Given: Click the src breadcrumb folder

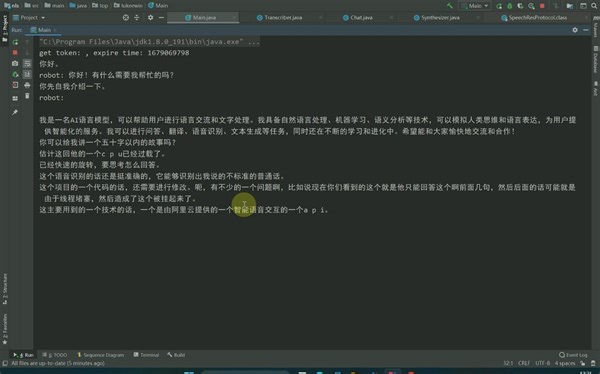Looking at the screenshot, I should pos(32,5).
